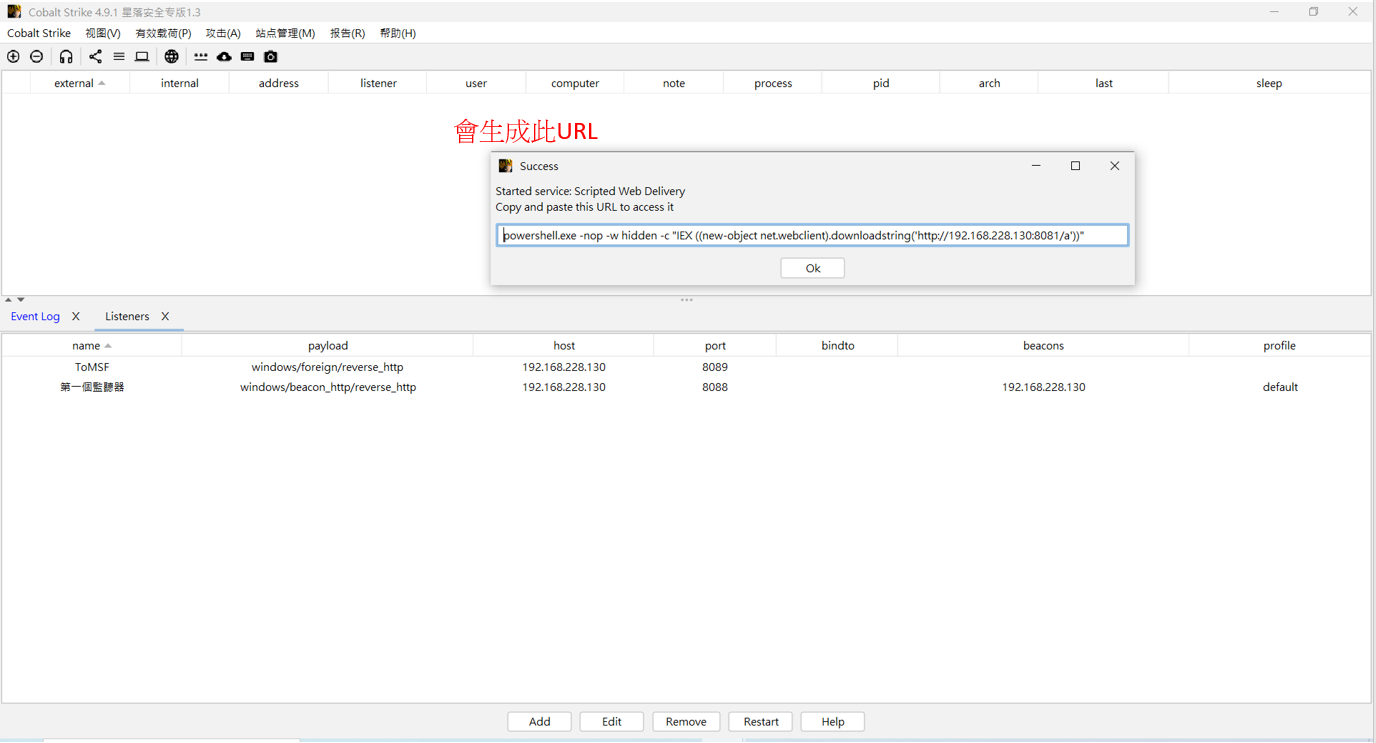Image resolution: width=1376 pixels, height=743 pixels.
Task: Sort sessions by sleep column
Action: (x=1269, y=83)
